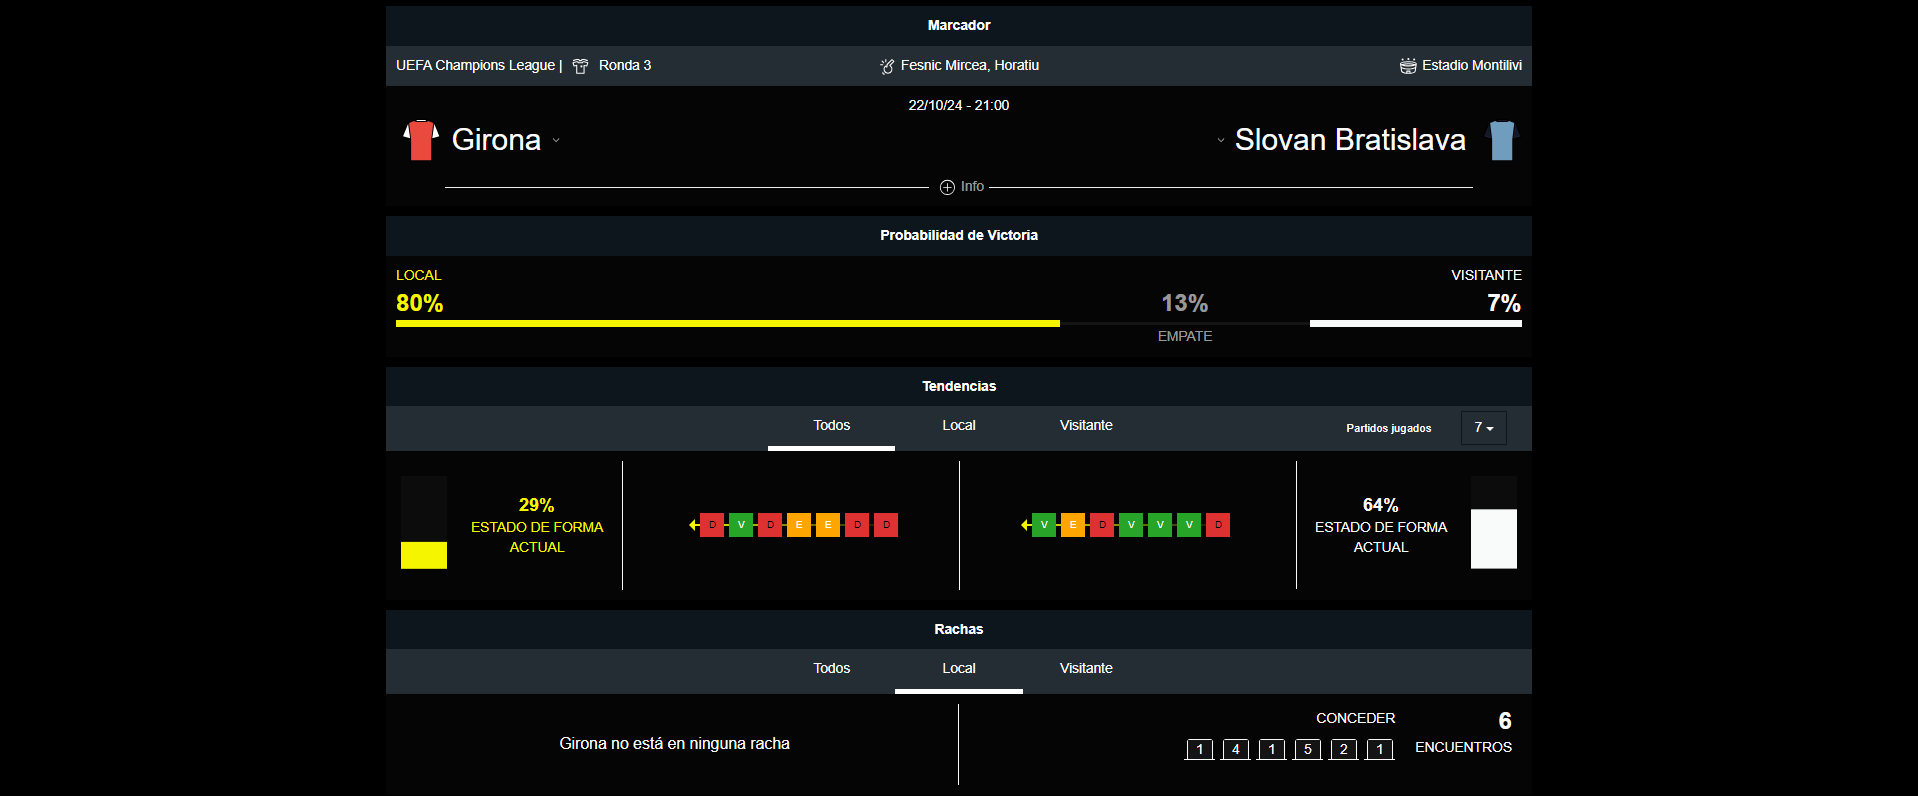Viewport: 1918px width, 796px height.
Task: Select the Todos tab in Tendencias
Action: click(831, 426)
